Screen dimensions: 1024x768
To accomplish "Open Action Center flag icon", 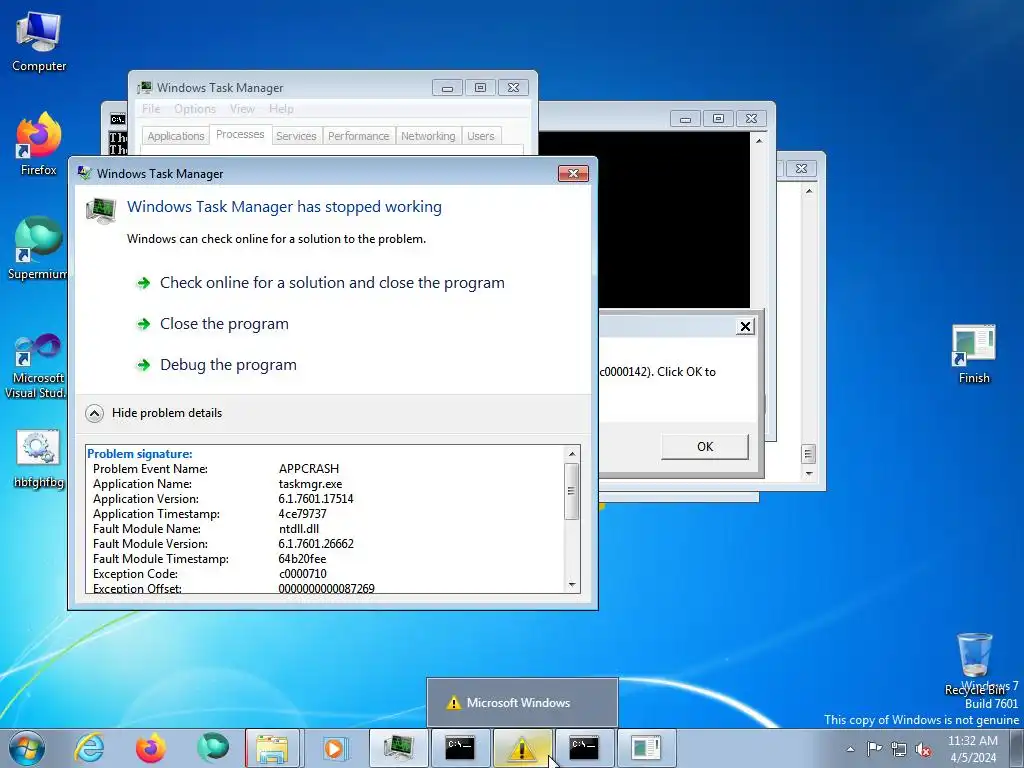I will (874, 749).
